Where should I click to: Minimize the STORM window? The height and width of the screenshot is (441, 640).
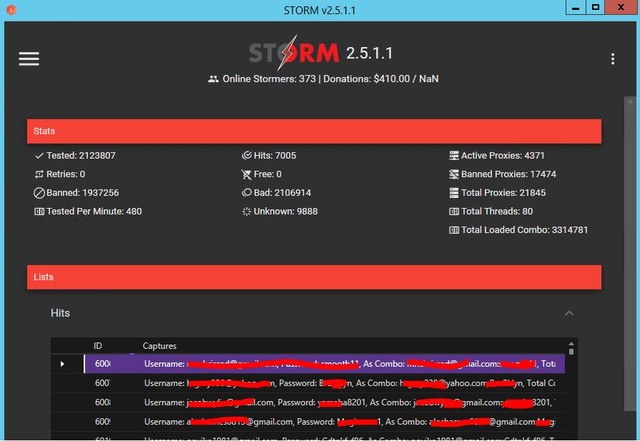coord(576,7)
